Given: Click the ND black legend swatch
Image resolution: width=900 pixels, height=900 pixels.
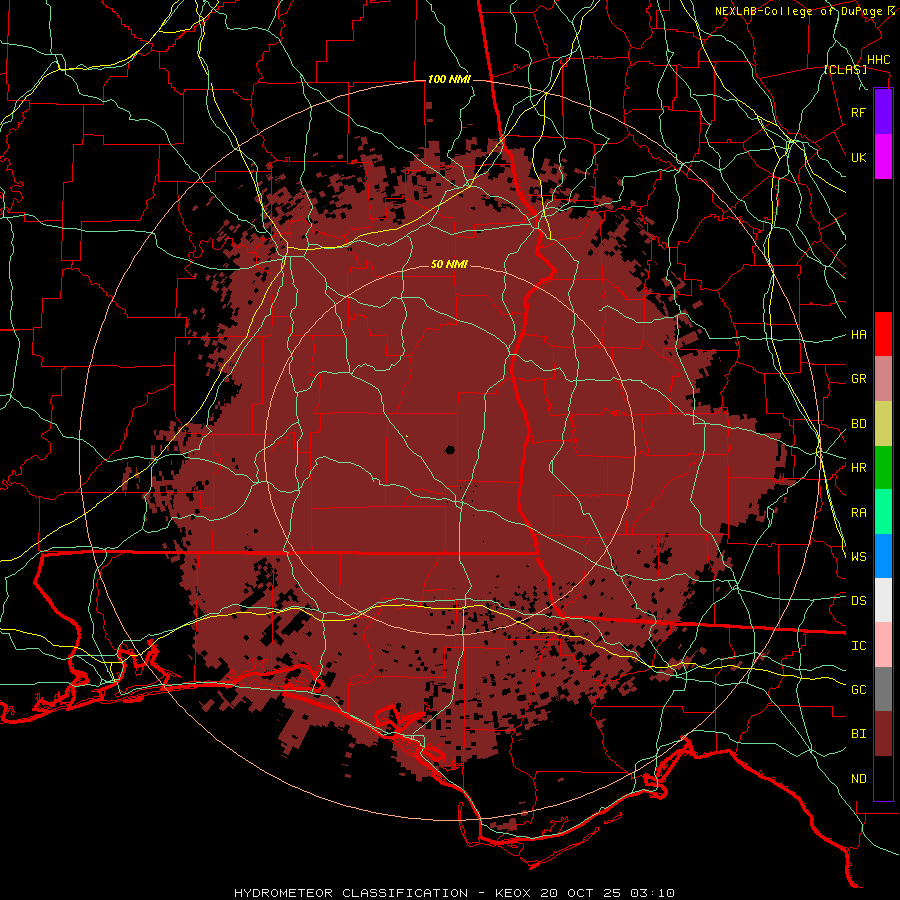Looking at the screenshot, I should (883, 778).
